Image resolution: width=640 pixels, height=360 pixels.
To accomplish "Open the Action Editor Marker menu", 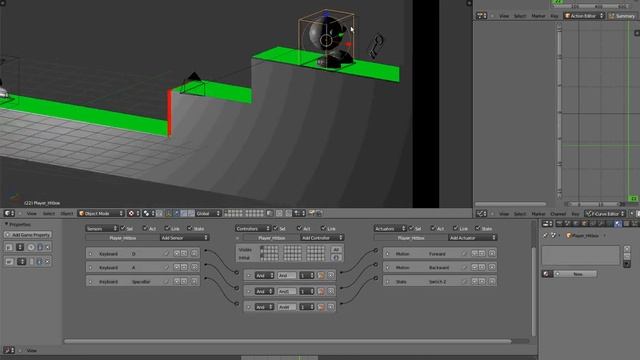I will point(538,16).
